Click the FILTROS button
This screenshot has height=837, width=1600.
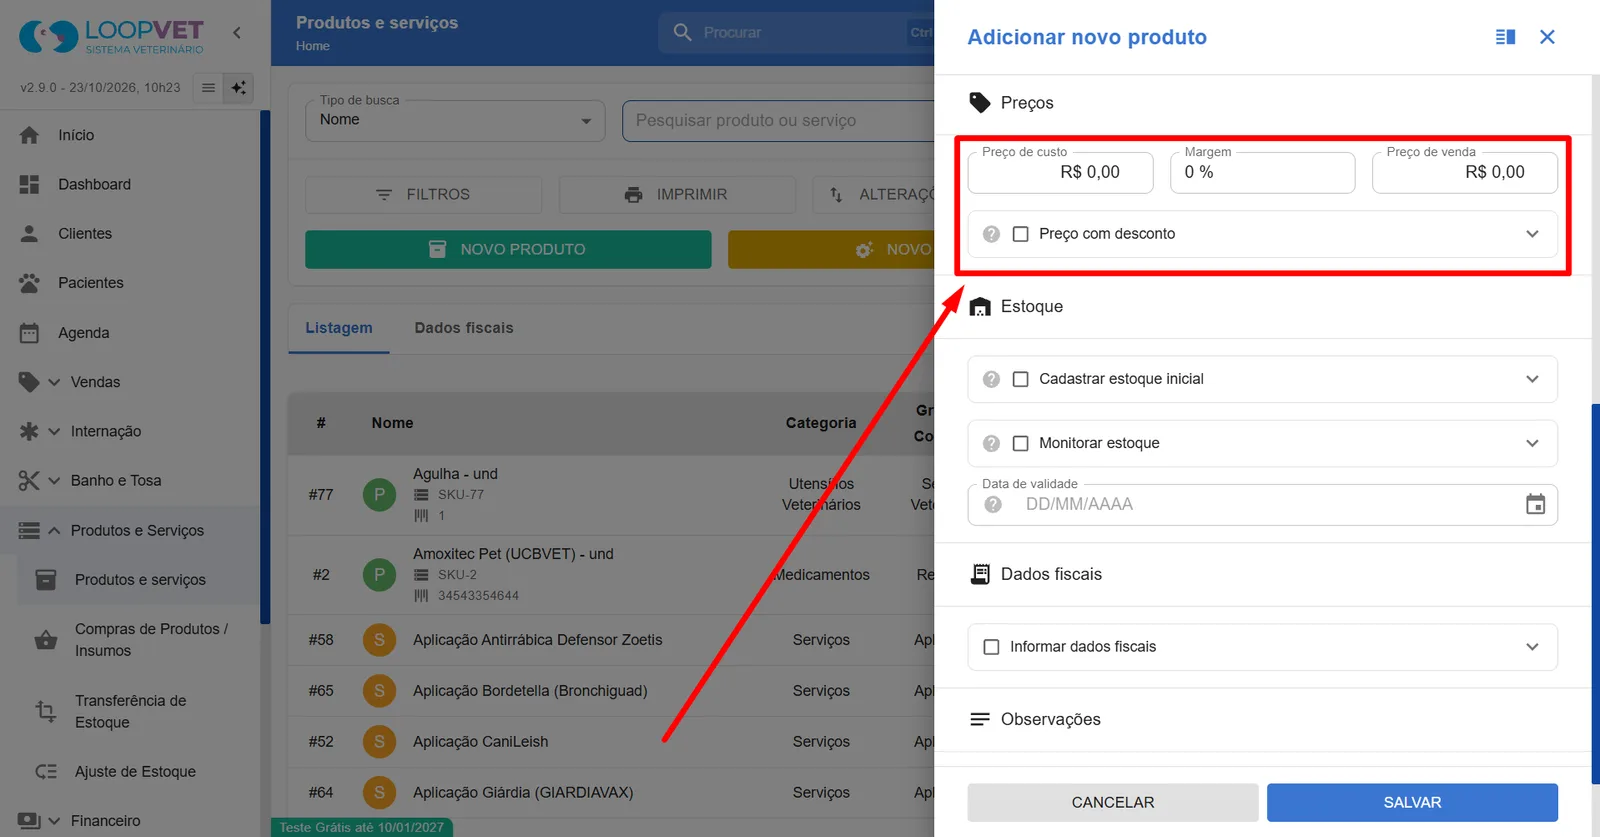click(x=423, y=195)
